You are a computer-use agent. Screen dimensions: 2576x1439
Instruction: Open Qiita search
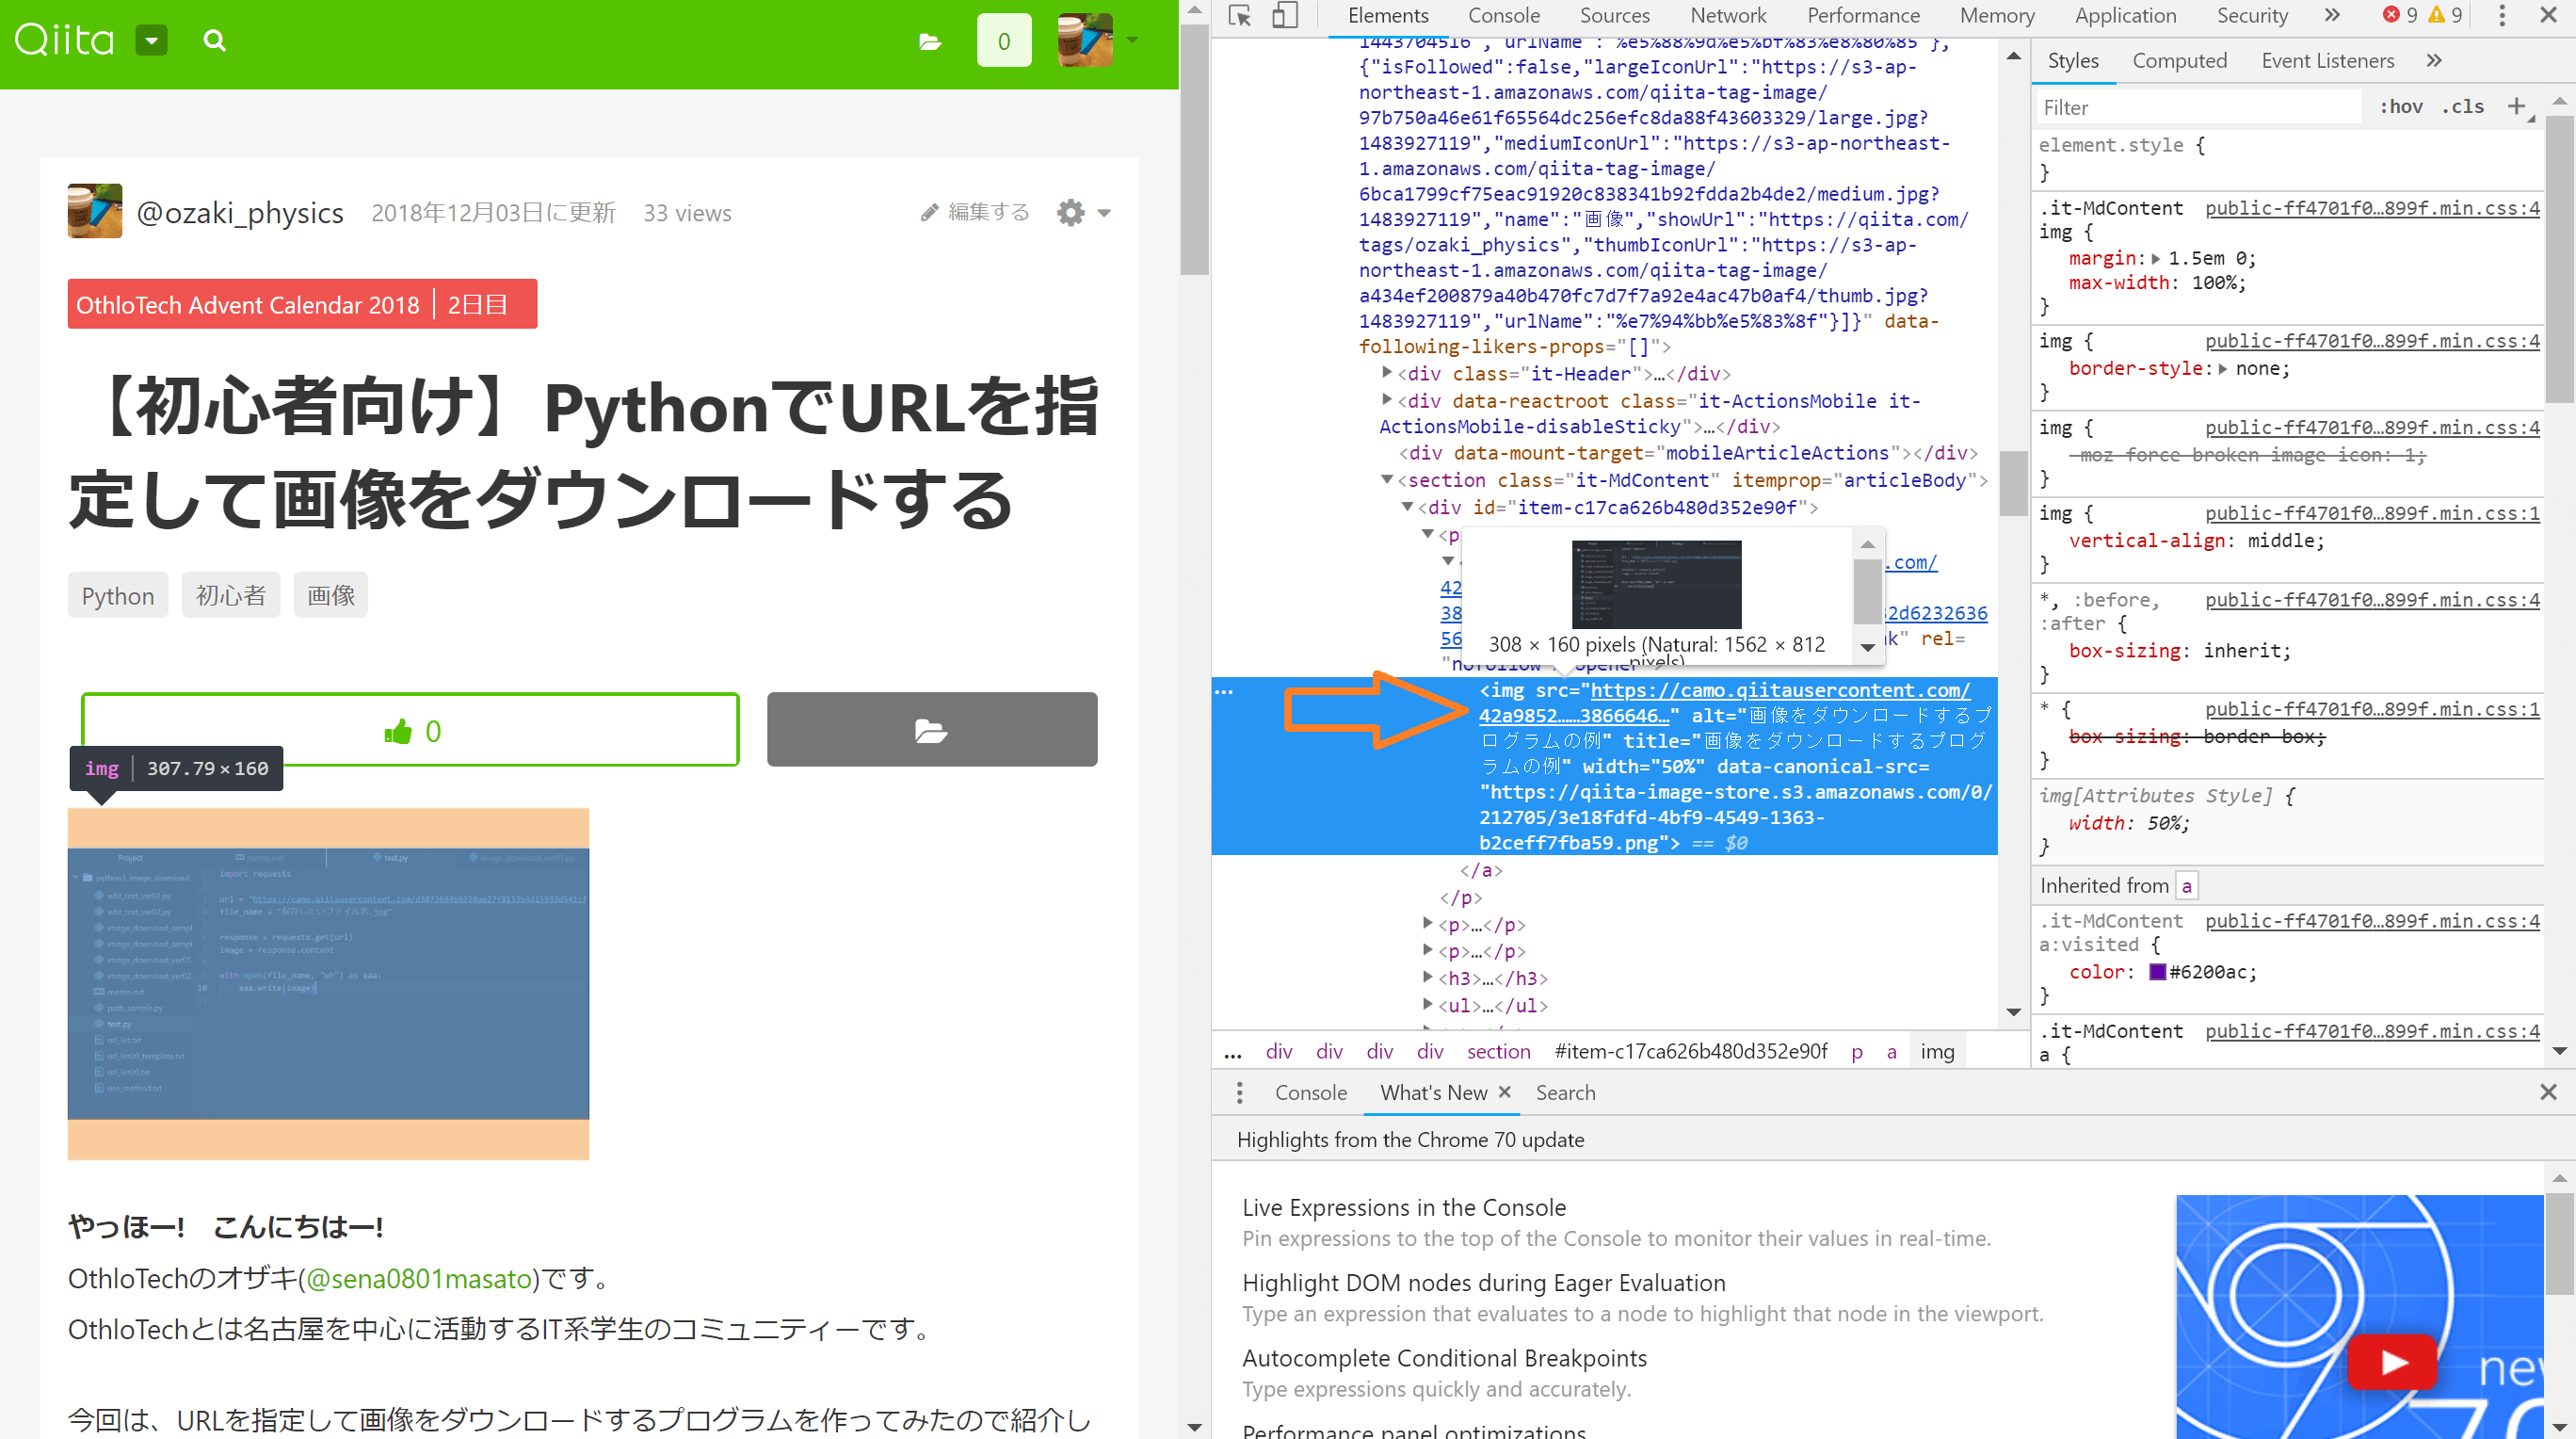(214, 40)
